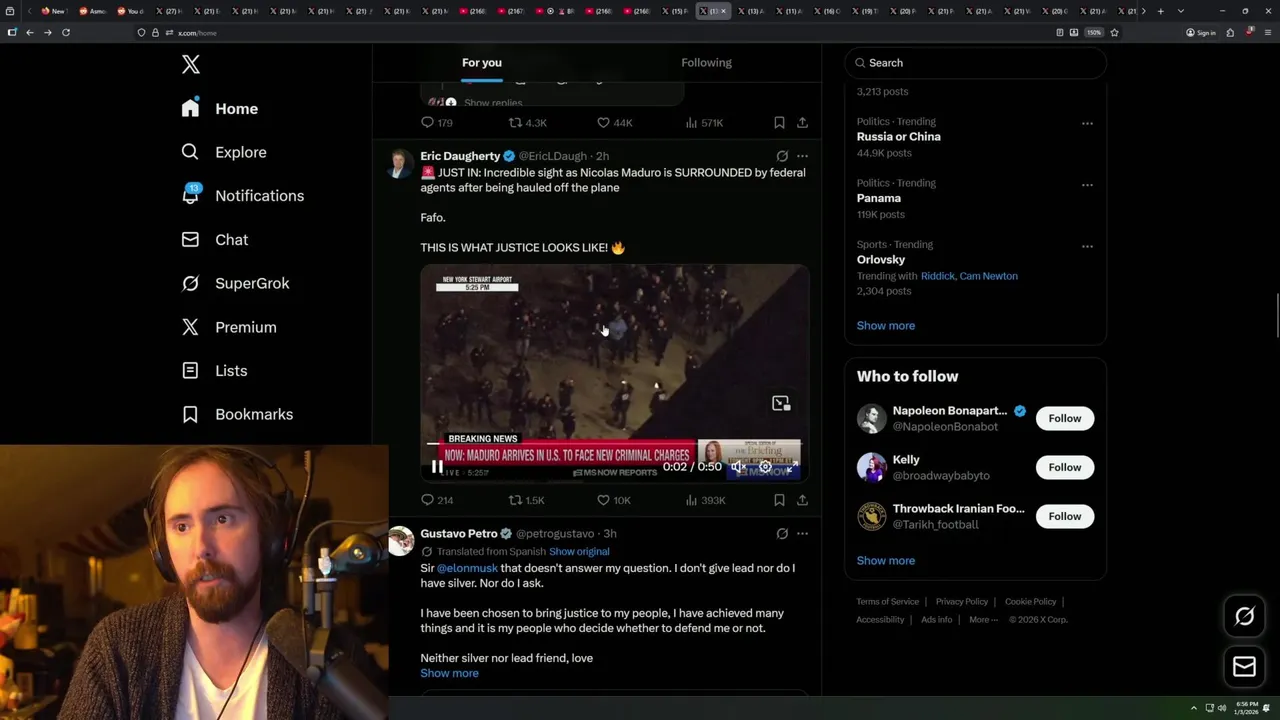Image resolution: width=1280 pixels, height=720 pixels.
Task: Follow Napoleon Bonaparte account
Action: tap(1065, 418)
